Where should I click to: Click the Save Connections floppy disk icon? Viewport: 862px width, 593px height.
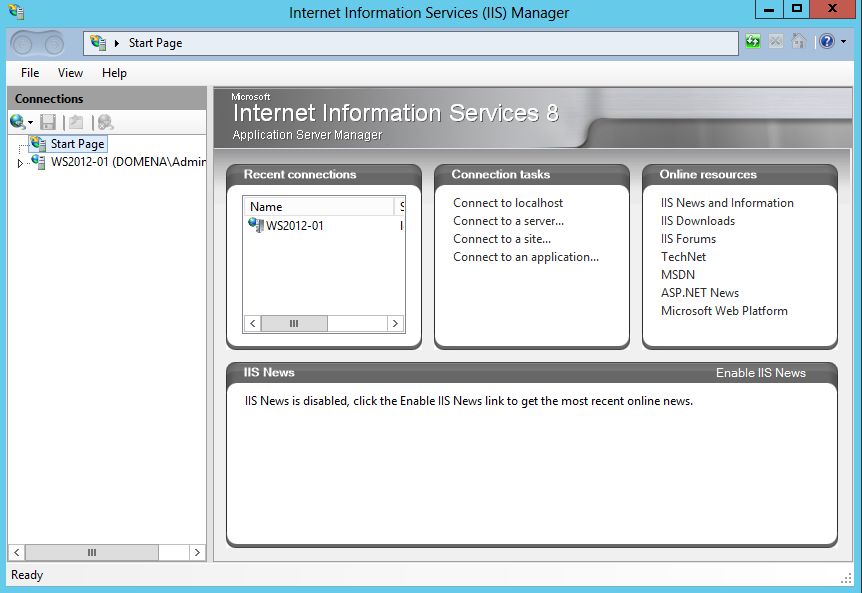pos(48,122)
